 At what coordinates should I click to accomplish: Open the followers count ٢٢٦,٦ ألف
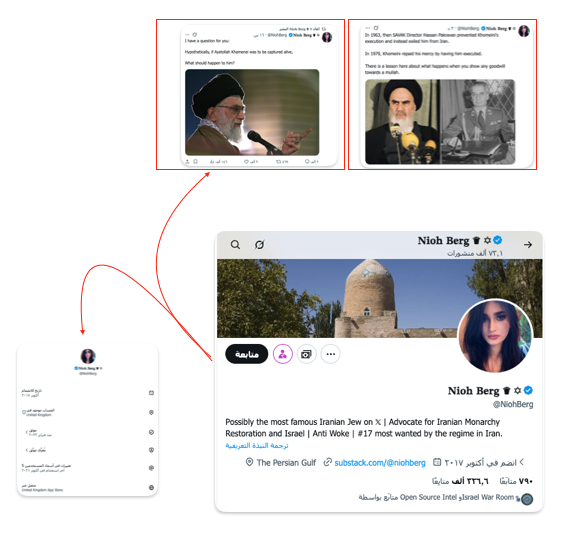[461, 481]
